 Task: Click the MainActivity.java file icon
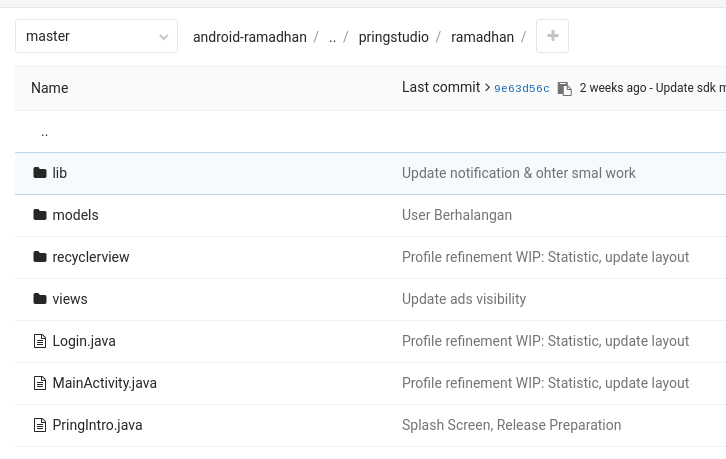coord(40,383)
